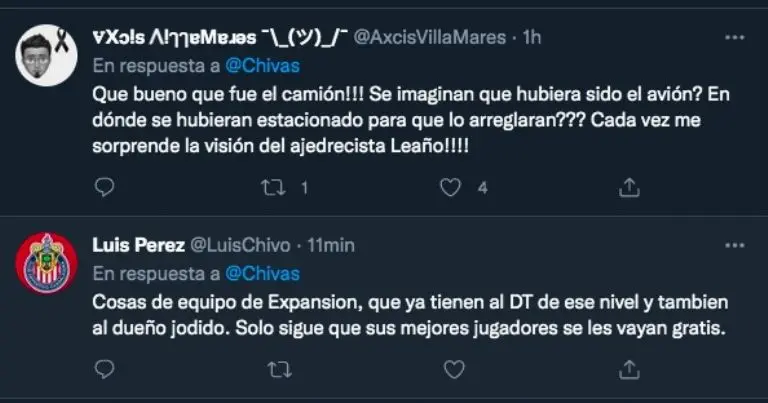Open the 1h timestamp of first tweet
The width and height of the screenshot is (768, 403).
coord(531,37)
